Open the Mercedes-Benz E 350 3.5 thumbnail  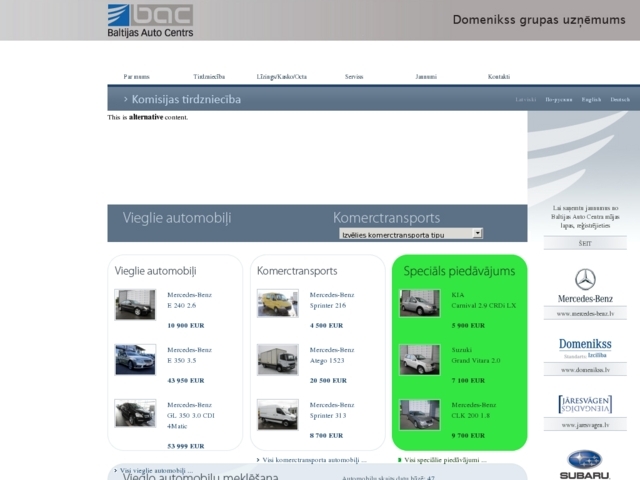[135, 360]
